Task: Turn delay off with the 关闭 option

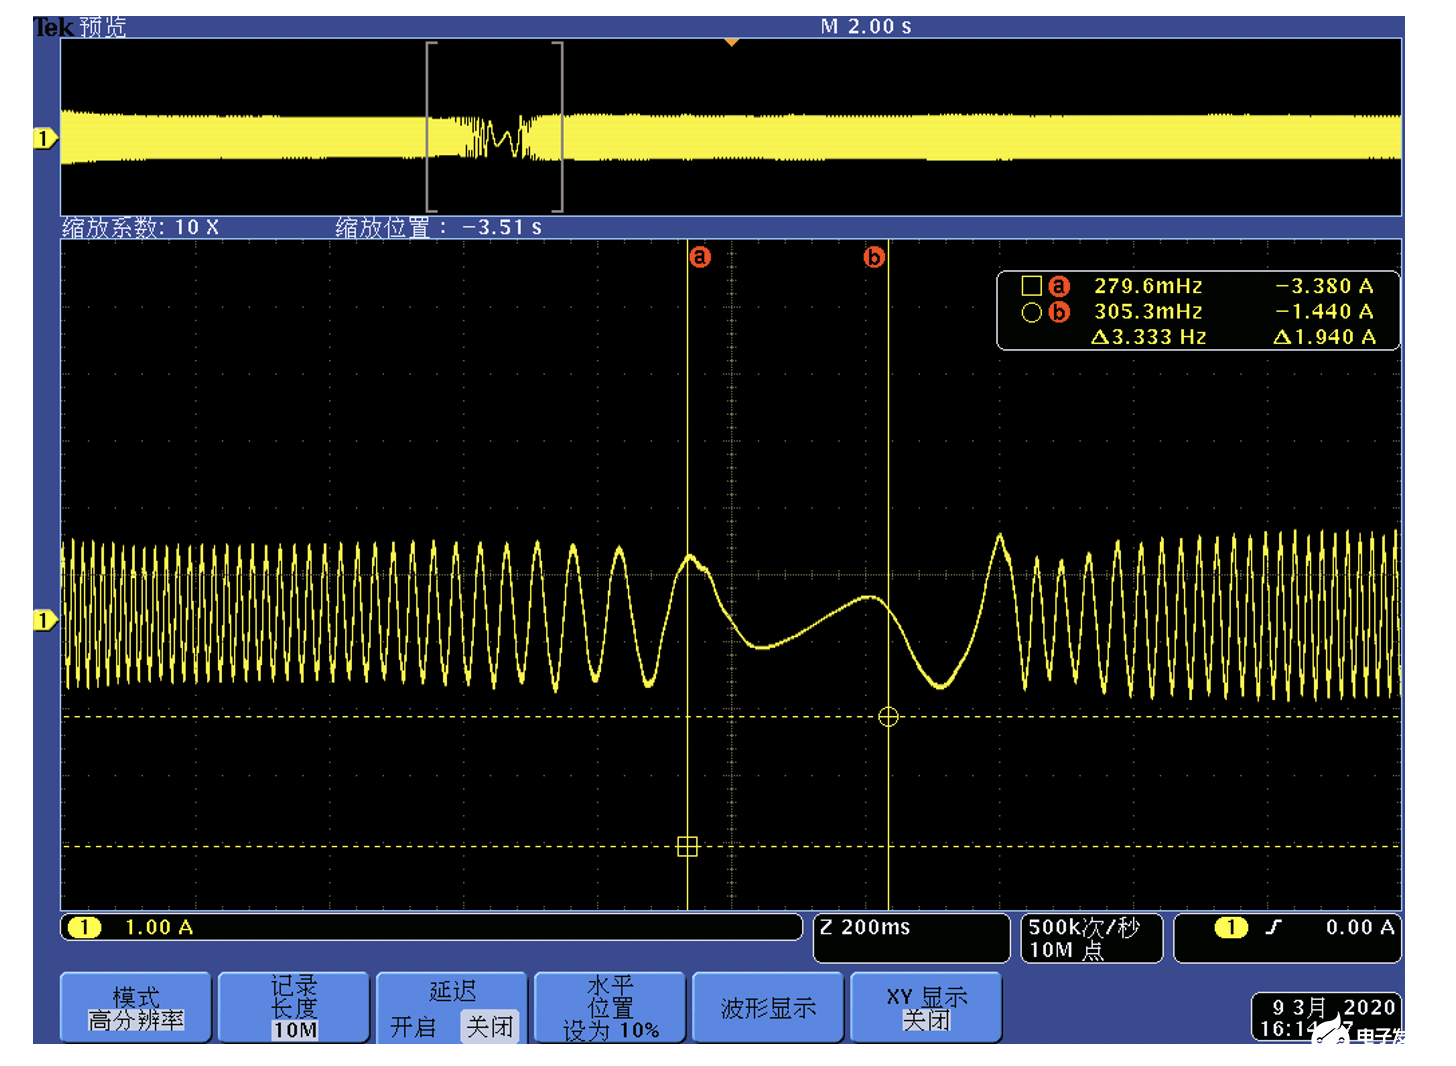Action: [x=489, y=1027]
